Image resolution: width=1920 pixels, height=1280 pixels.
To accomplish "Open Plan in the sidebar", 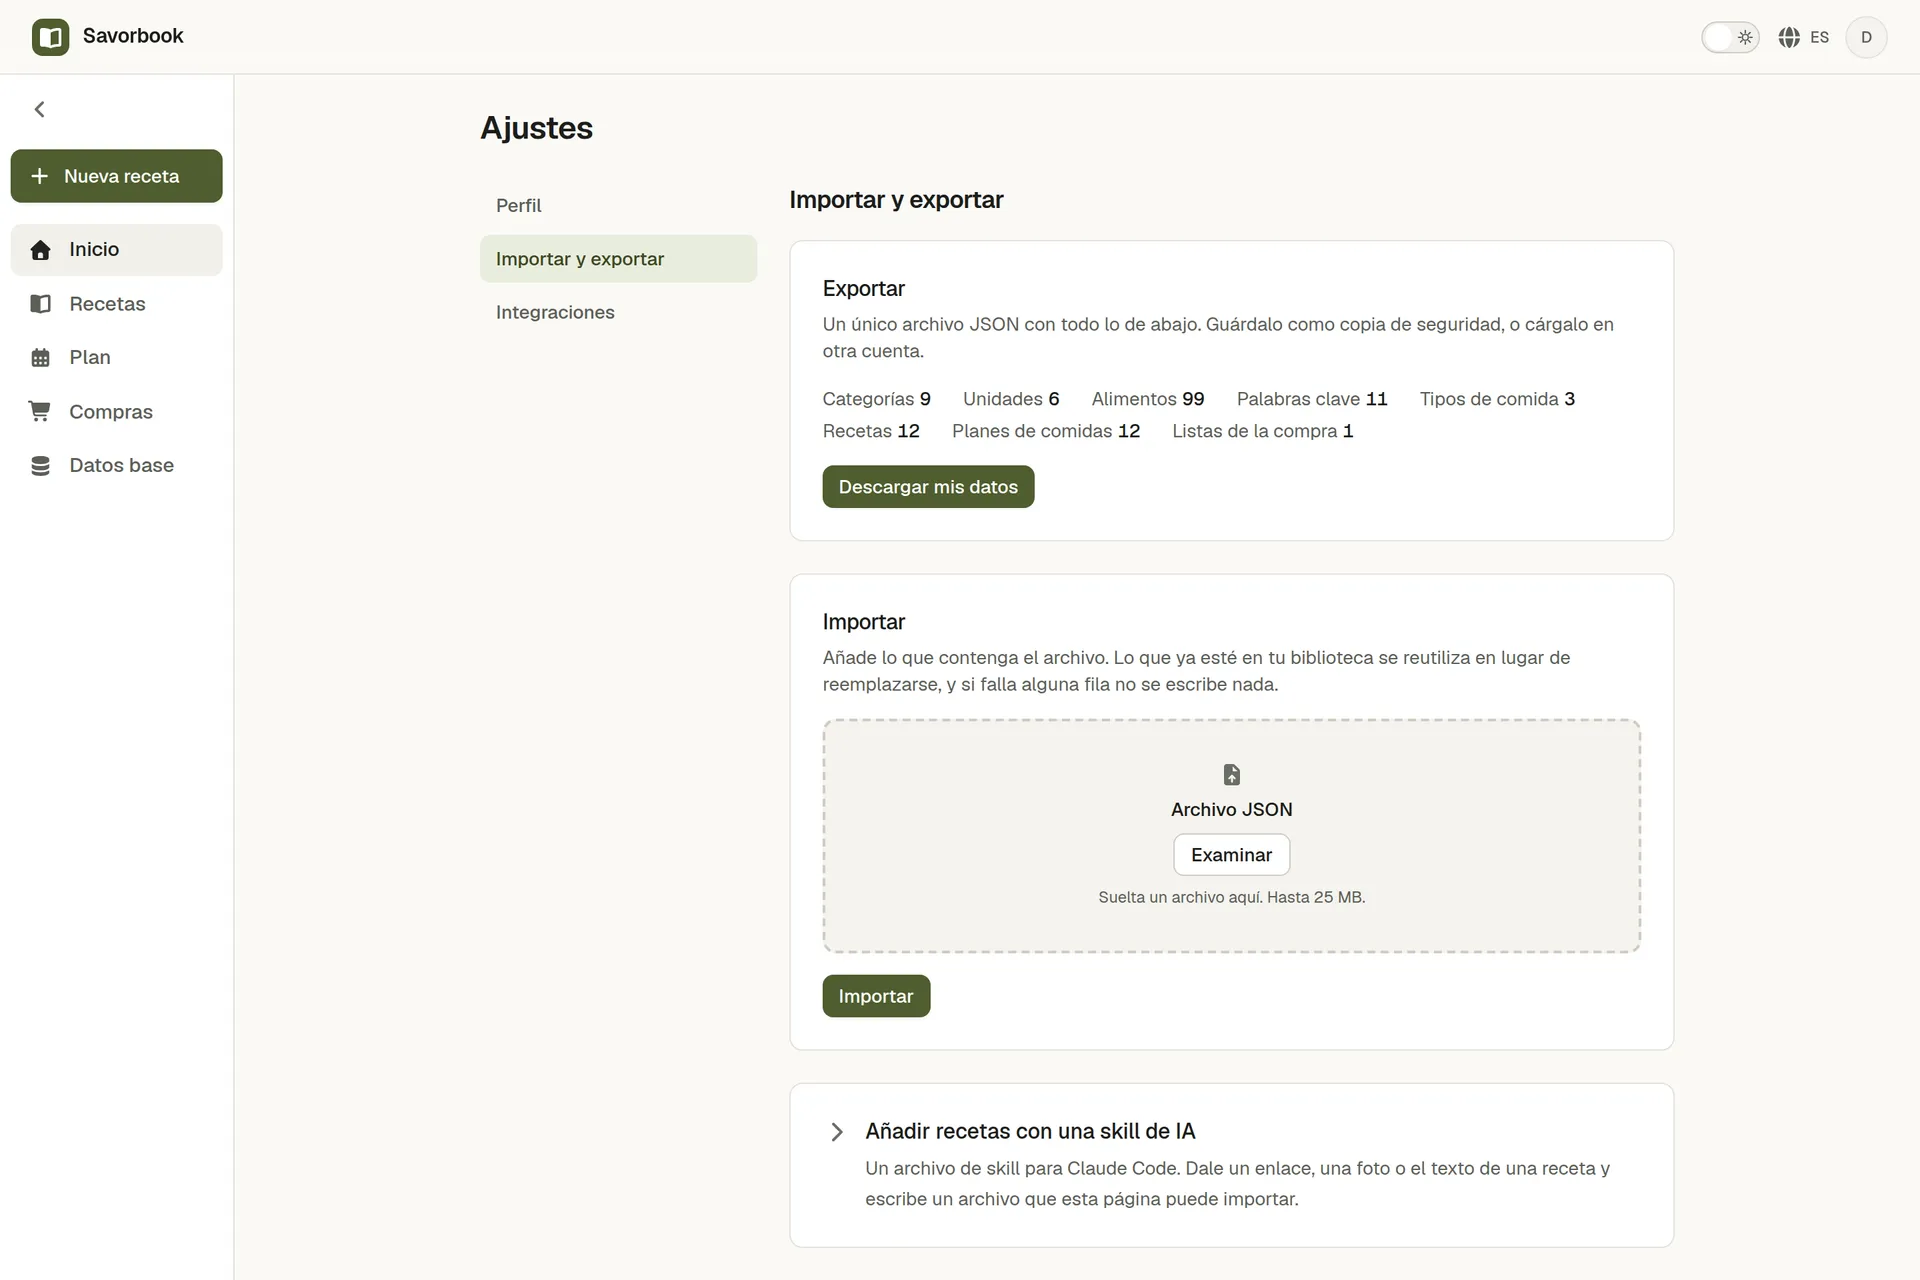I will coord(116,358).
